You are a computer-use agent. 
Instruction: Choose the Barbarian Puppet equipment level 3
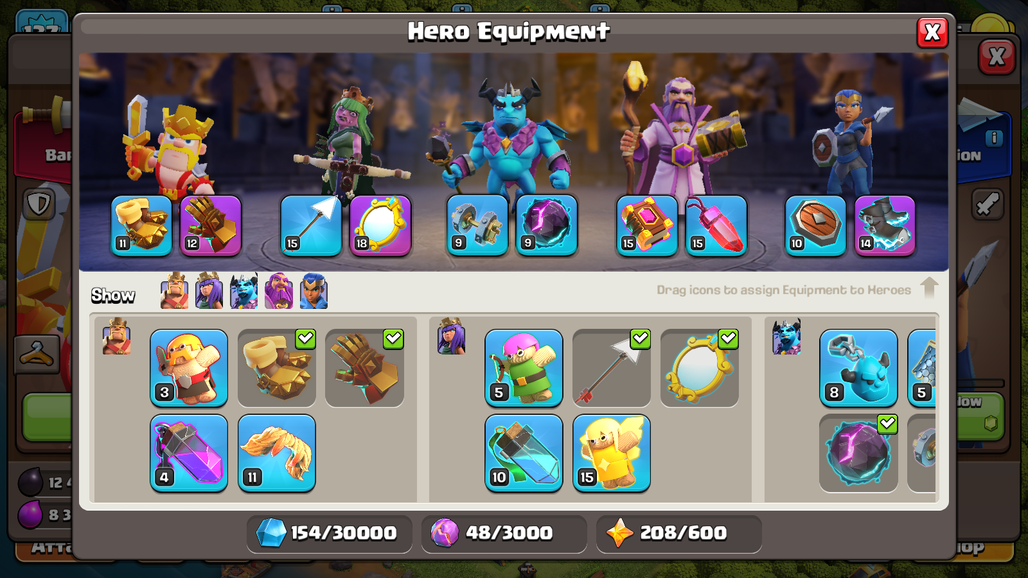pyautogui.click(x=189, y=368)
